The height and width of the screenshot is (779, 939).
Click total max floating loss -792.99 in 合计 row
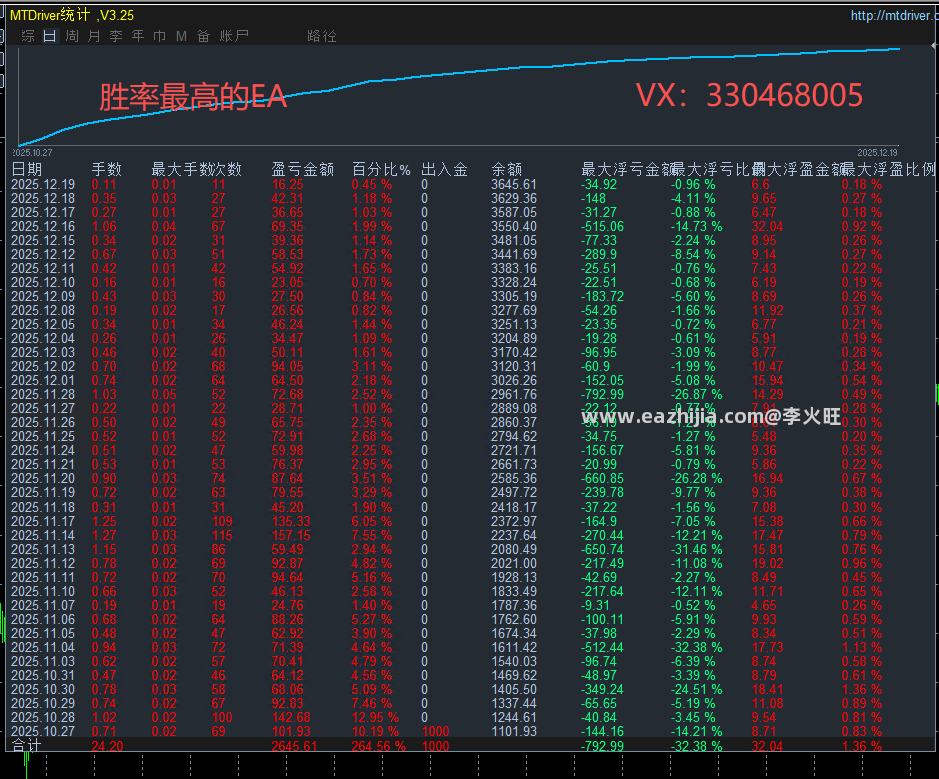(602, 746)
